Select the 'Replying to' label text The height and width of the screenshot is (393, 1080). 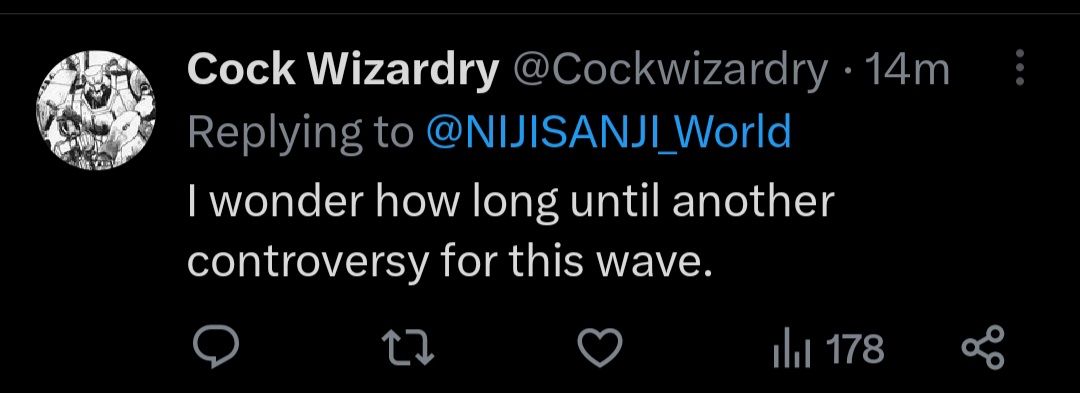(300, 132)
